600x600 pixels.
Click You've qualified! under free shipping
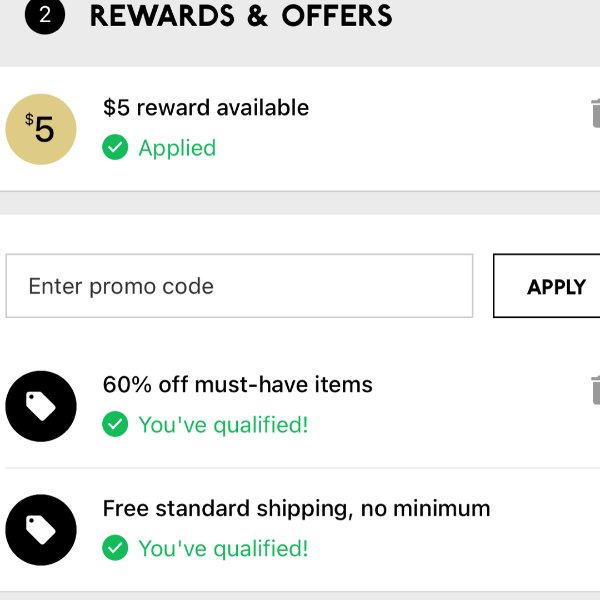tap(223, 549)
